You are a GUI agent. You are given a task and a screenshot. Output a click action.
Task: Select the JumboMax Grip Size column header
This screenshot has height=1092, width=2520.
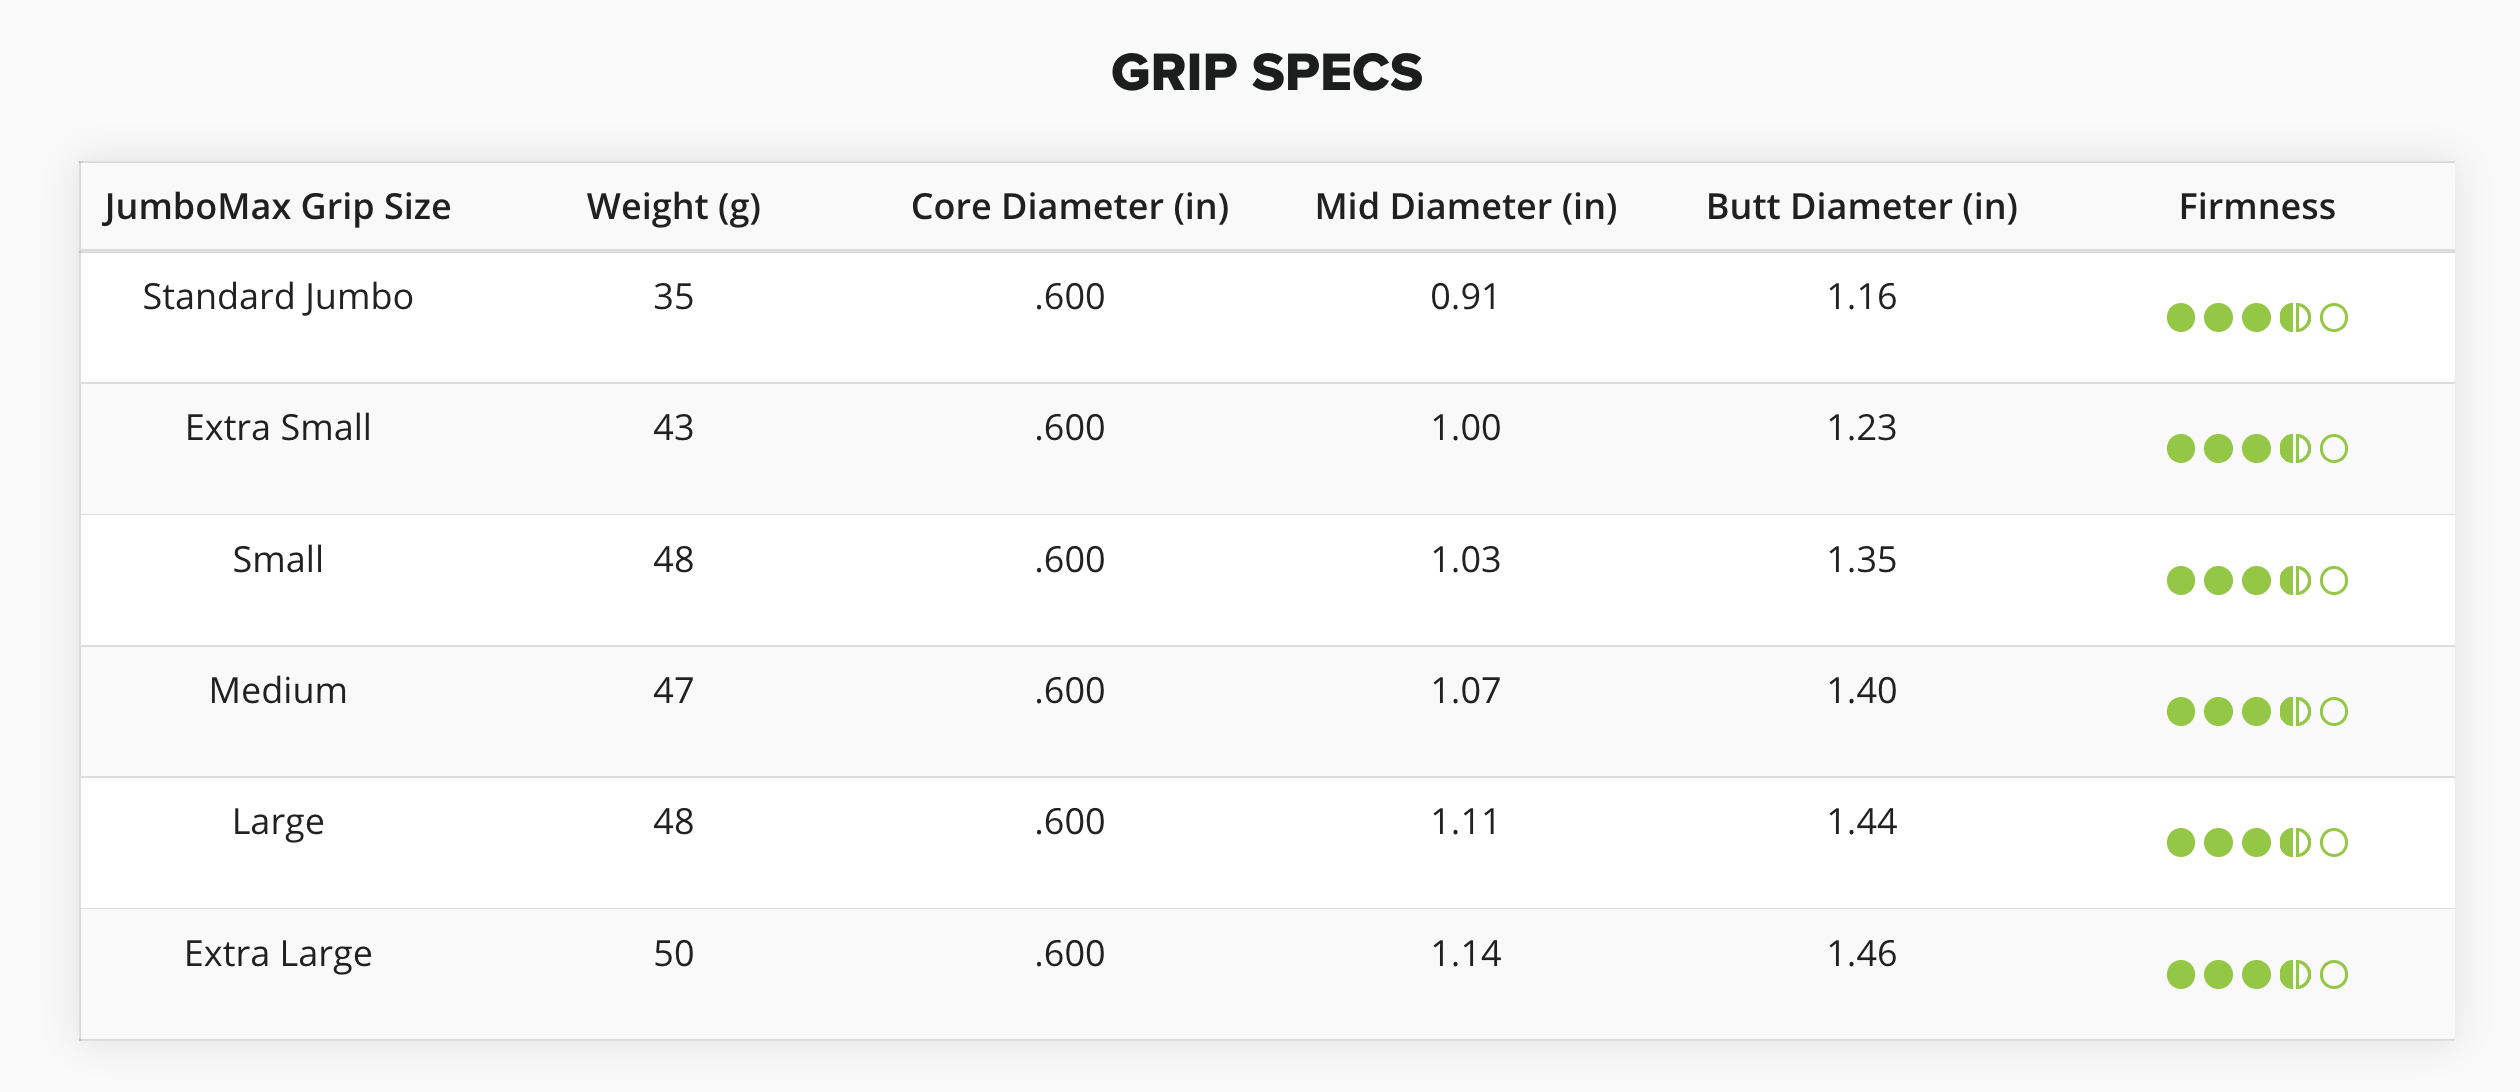tap(278, 207)
